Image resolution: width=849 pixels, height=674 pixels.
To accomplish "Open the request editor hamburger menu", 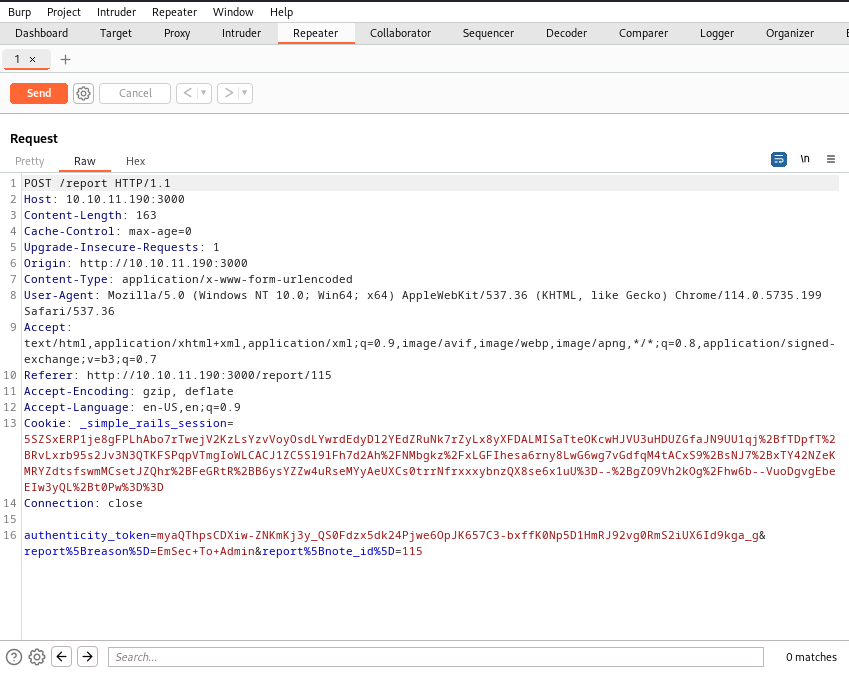I will pyautogui.click(x=831, y=159).
